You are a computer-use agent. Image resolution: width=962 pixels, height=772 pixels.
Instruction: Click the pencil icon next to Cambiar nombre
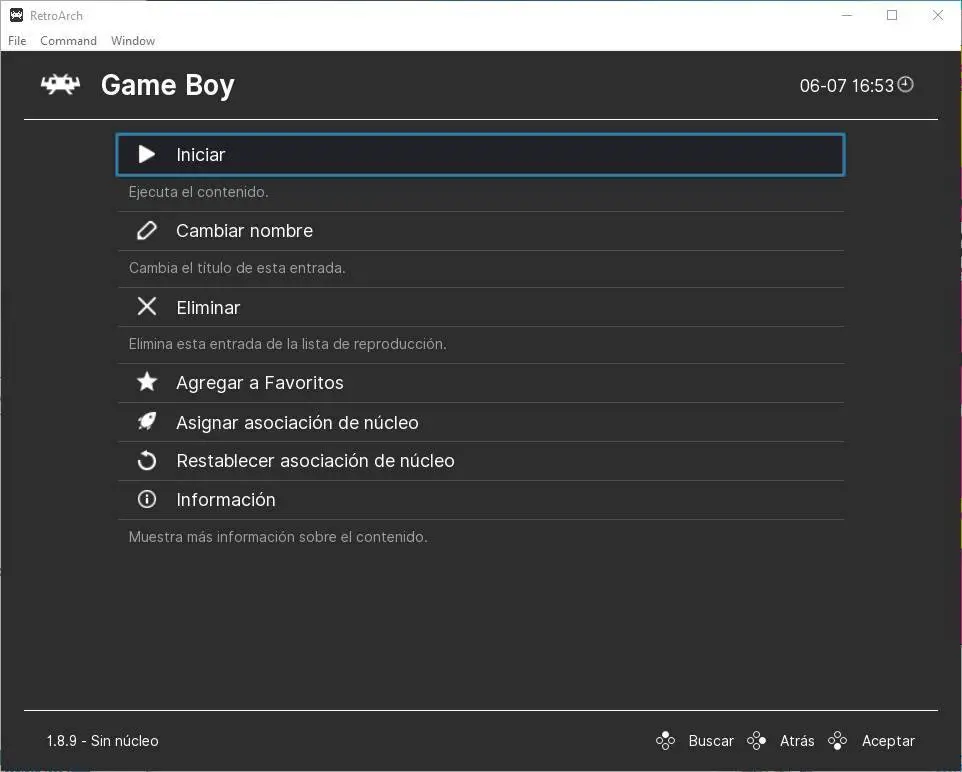[147, 231]
